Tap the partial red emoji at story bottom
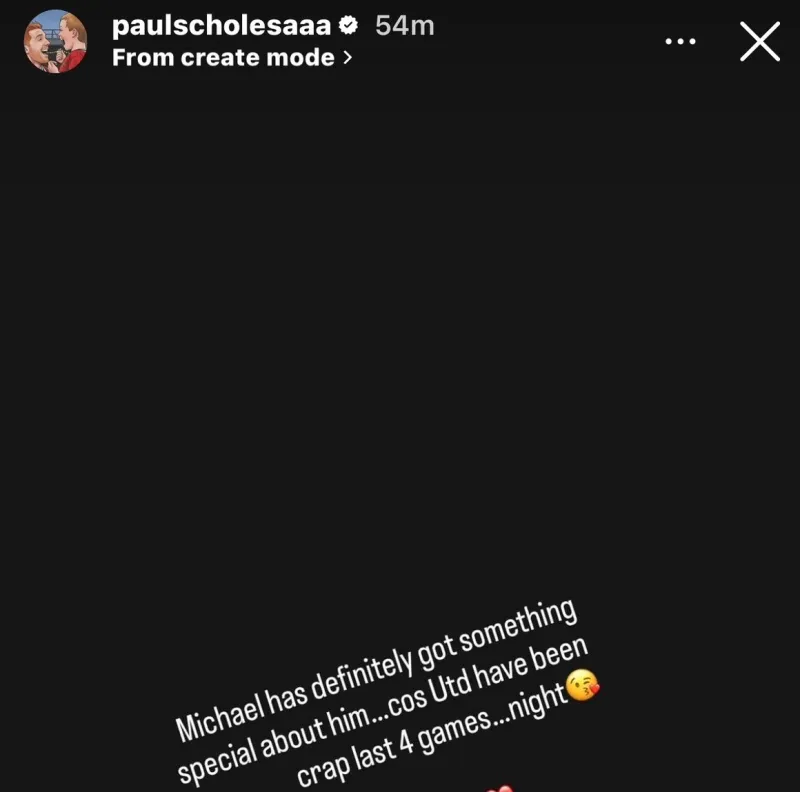Screen dimensions: 800x792 (500, 788)
